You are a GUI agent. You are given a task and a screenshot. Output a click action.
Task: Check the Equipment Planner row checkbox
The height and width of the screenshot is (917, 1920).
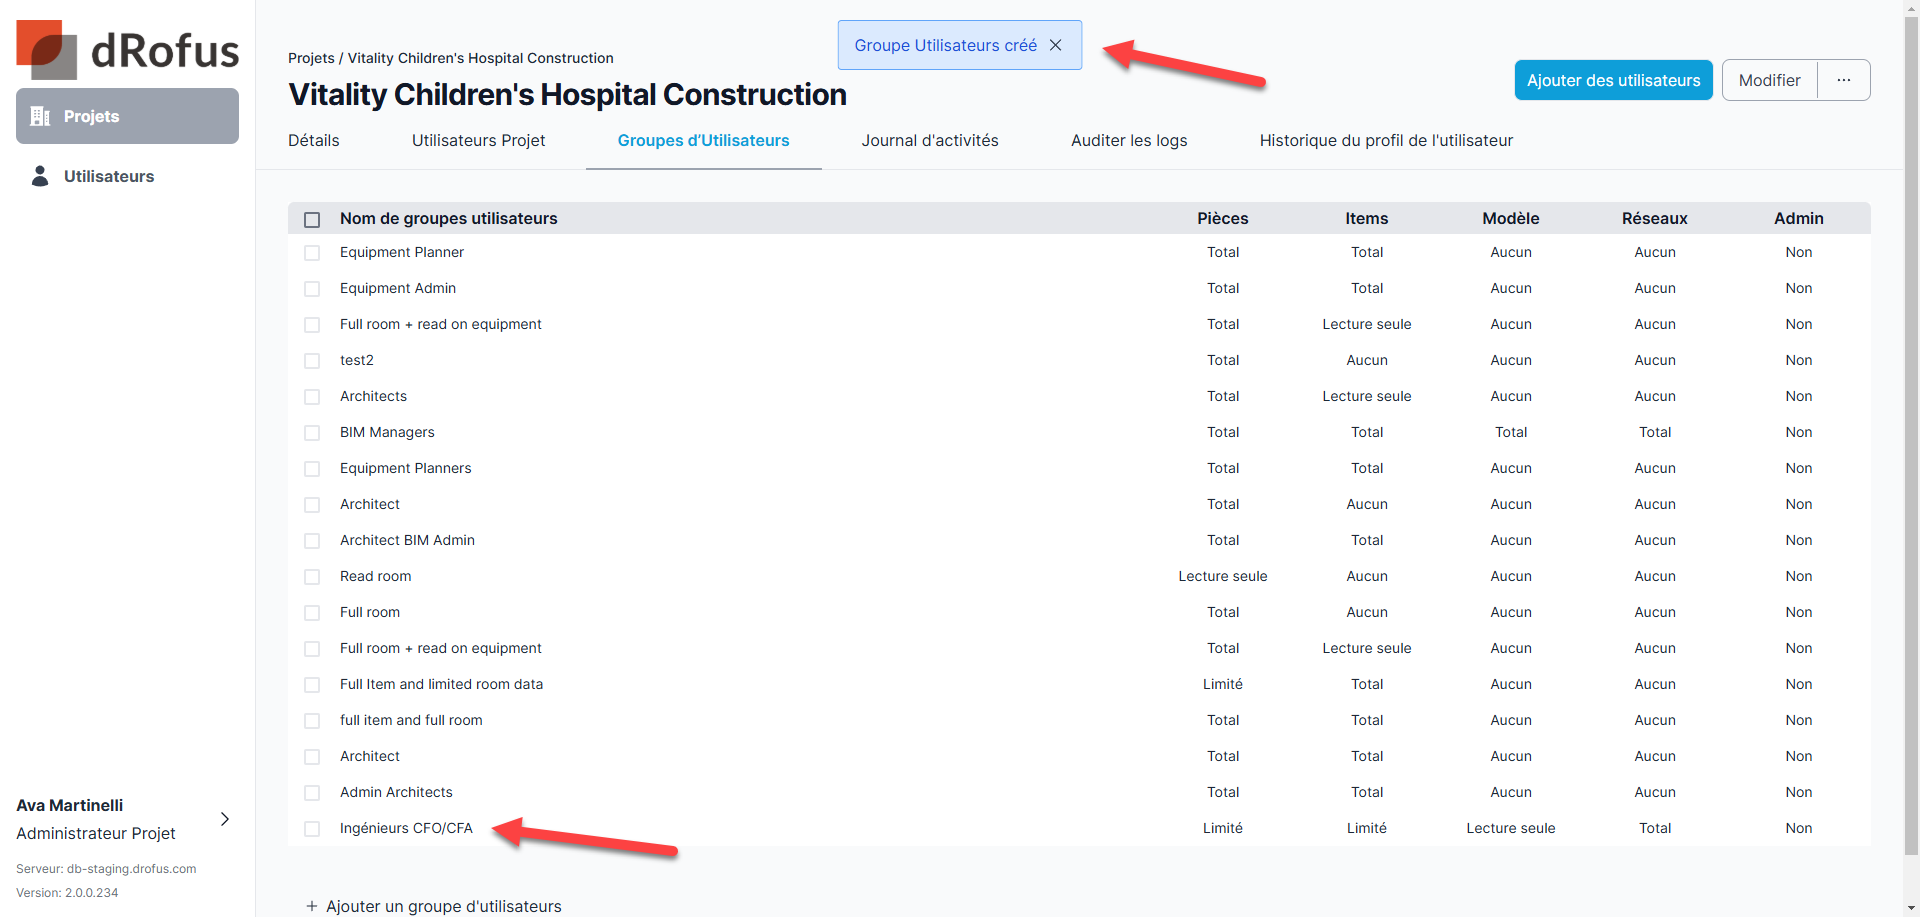pyautogui.click(x=312, y=253)
